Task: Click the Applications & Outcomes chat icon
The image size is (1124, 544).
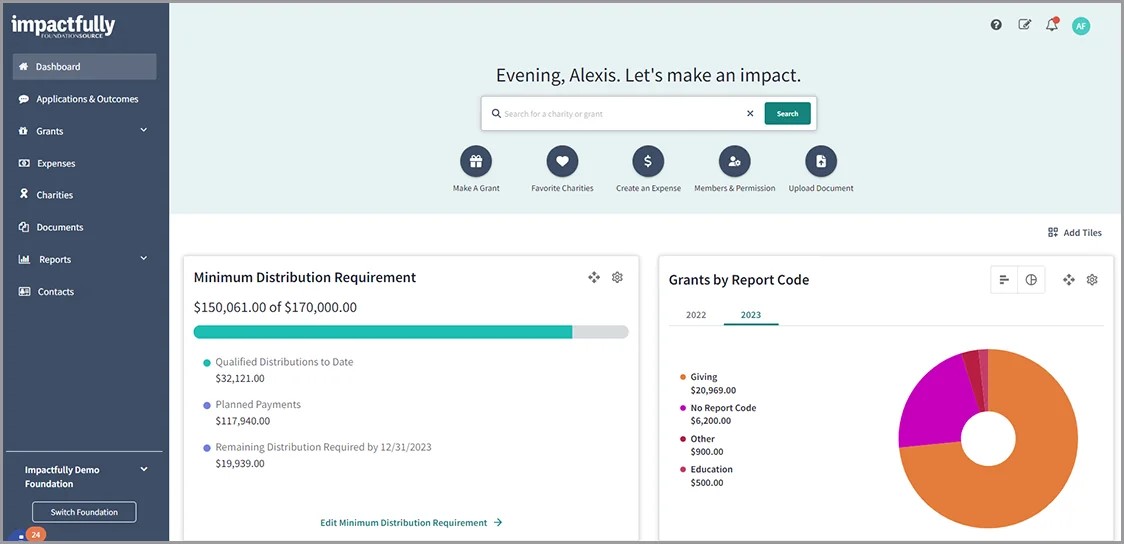Action: pyautogui.click(x=24, y=99)
